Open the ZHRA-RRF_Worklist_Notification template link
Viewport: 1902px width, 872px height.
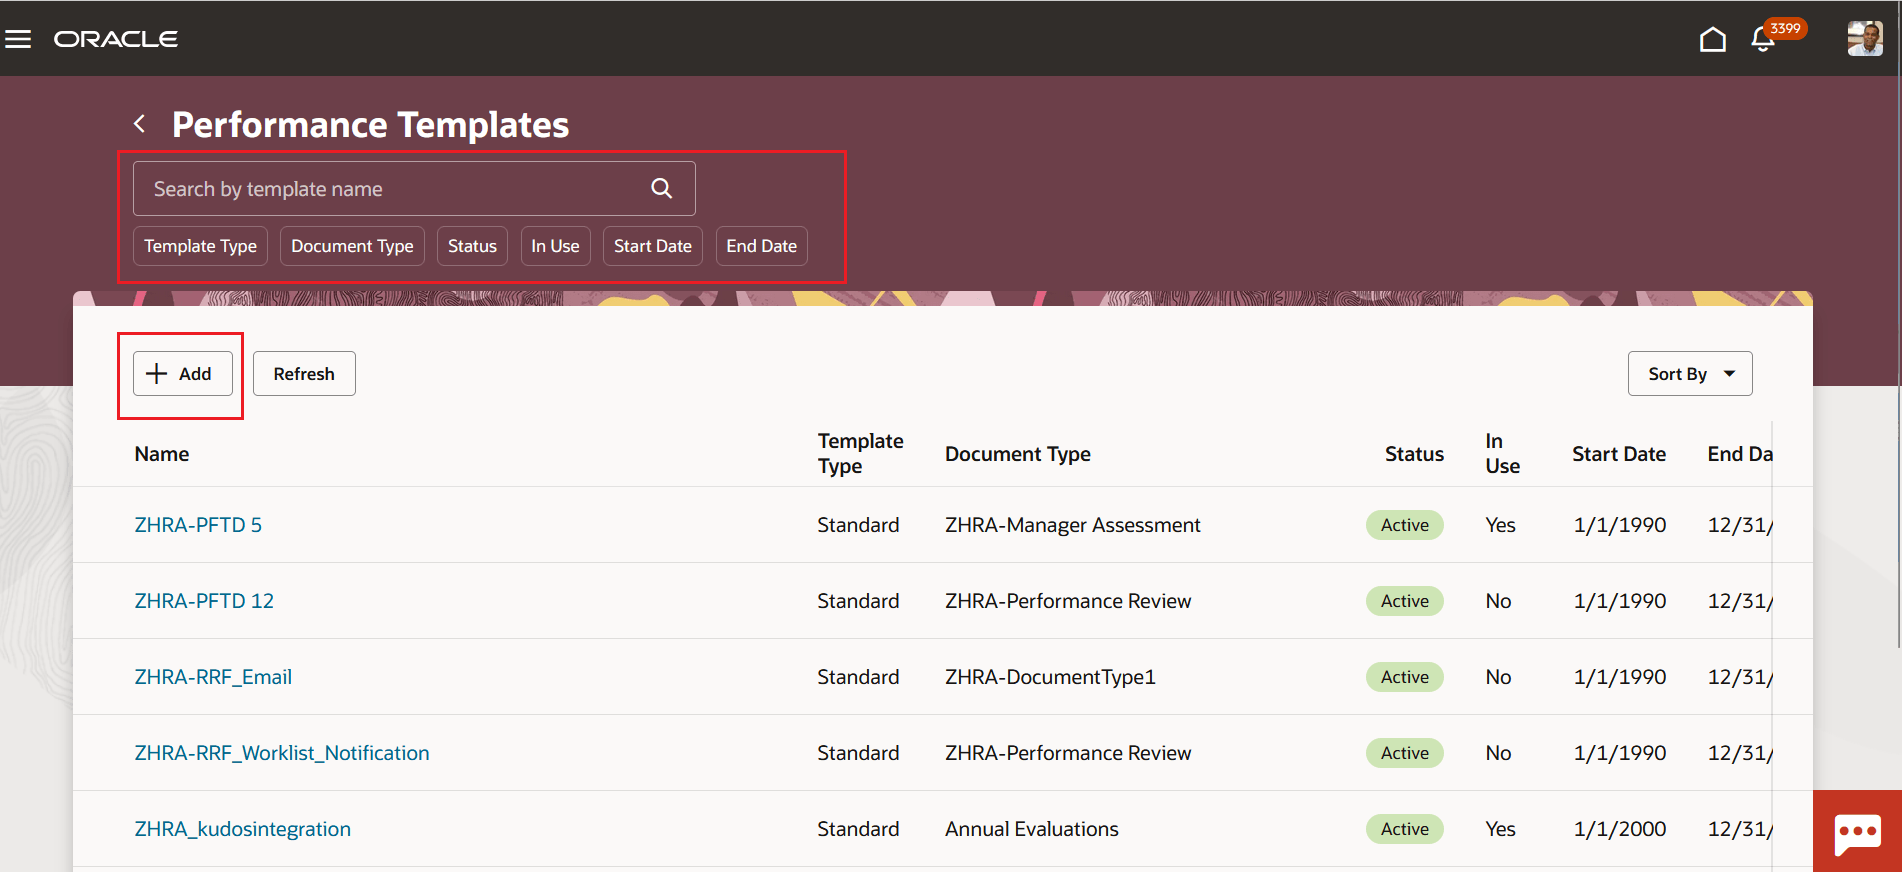point(282,753)
